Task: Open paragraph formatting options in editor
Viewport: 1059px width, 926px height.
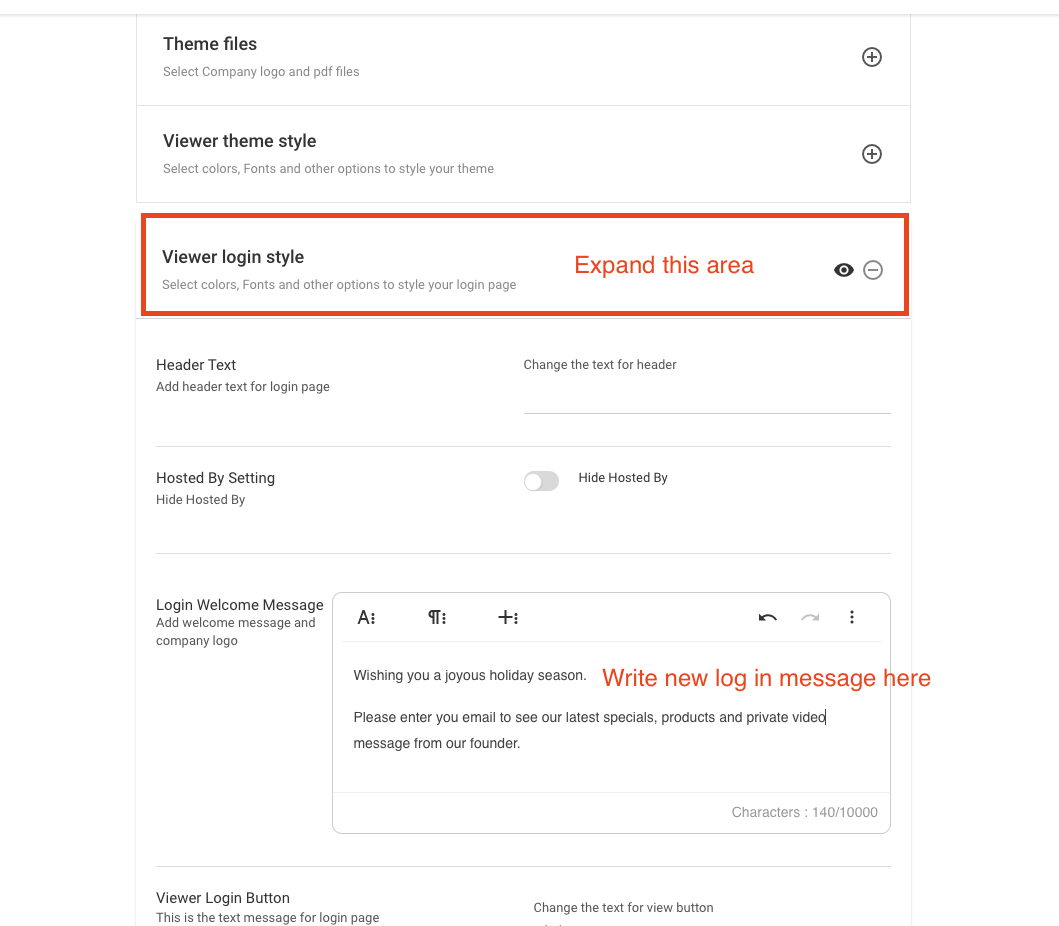Action: coord(437,617)
